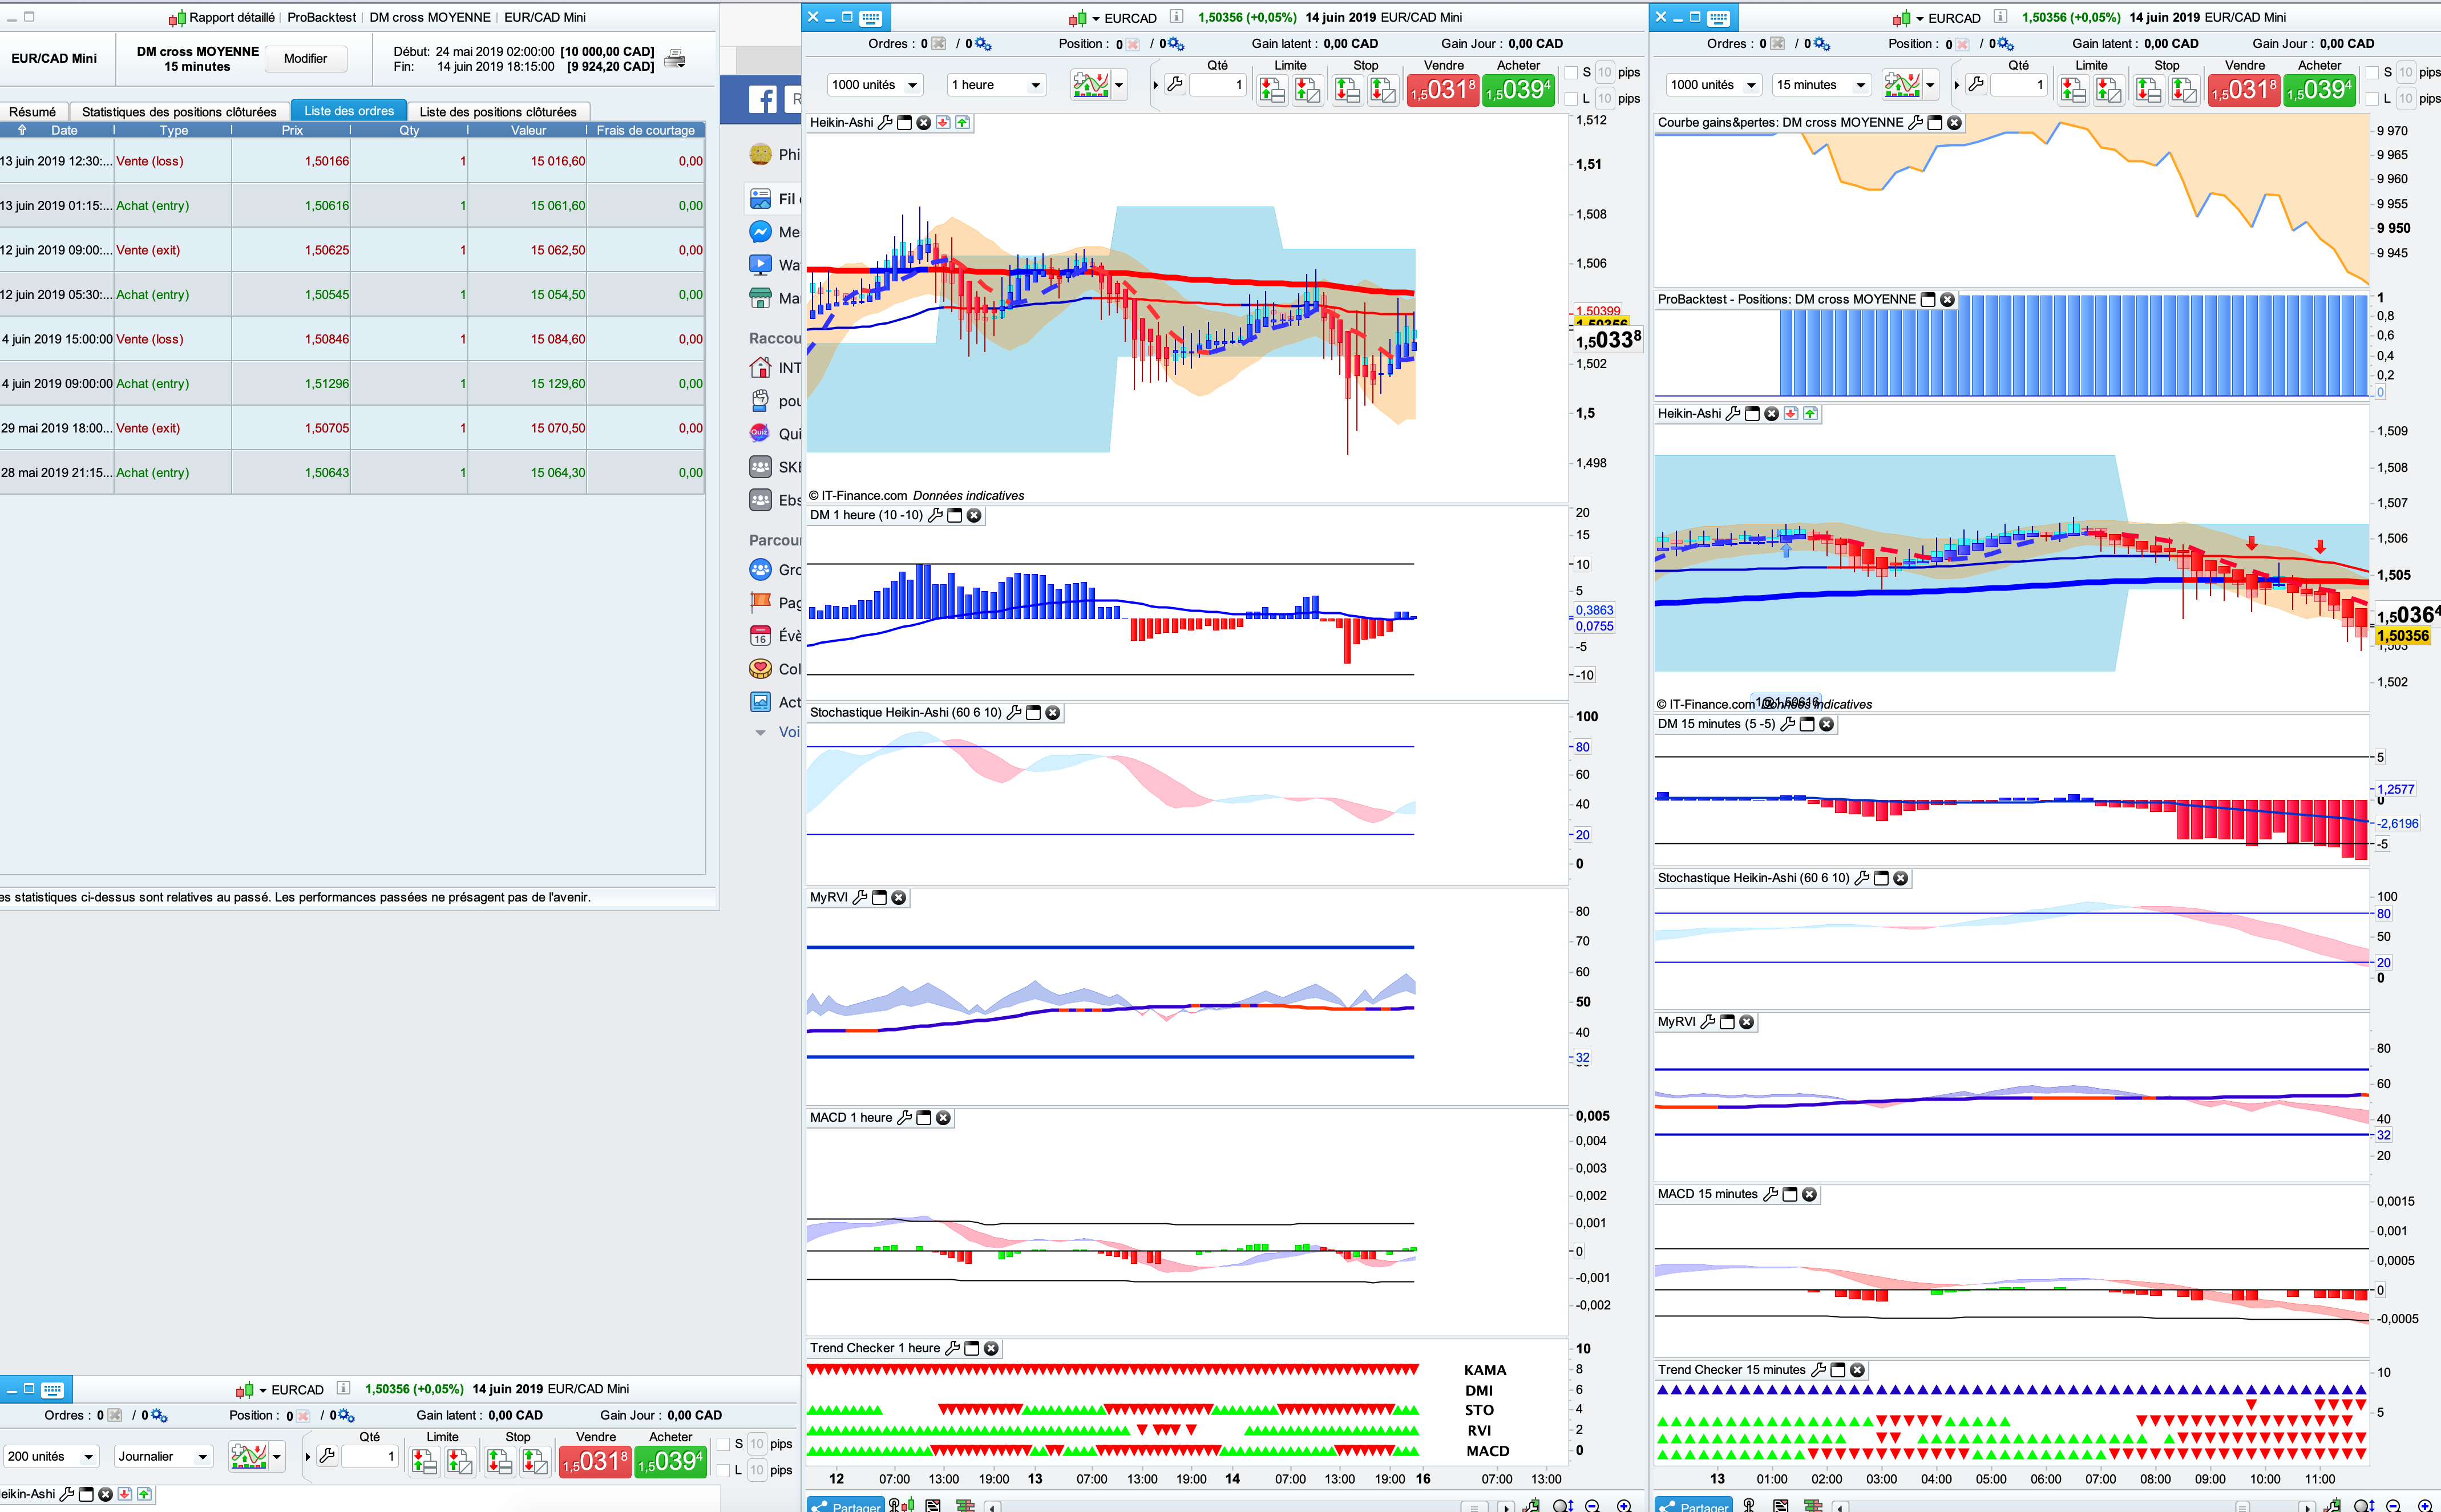Click instrument info icon beside EURCAD middle chart
Image resolution: width=2441 pixels, height=1512 pixels.
click(x=1177, y=17)
